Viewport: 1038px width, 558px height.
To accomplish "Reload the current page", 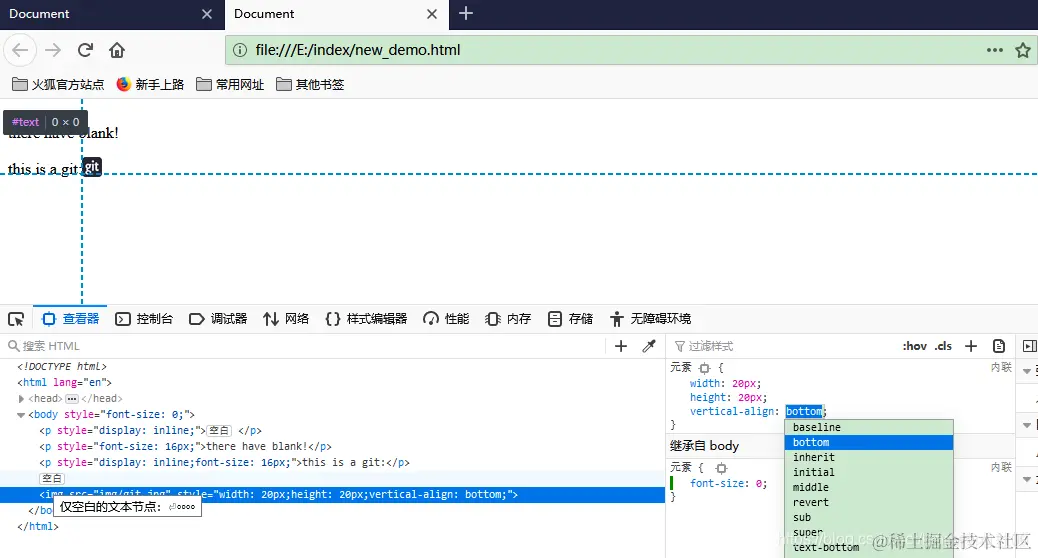I will point(85,50).
